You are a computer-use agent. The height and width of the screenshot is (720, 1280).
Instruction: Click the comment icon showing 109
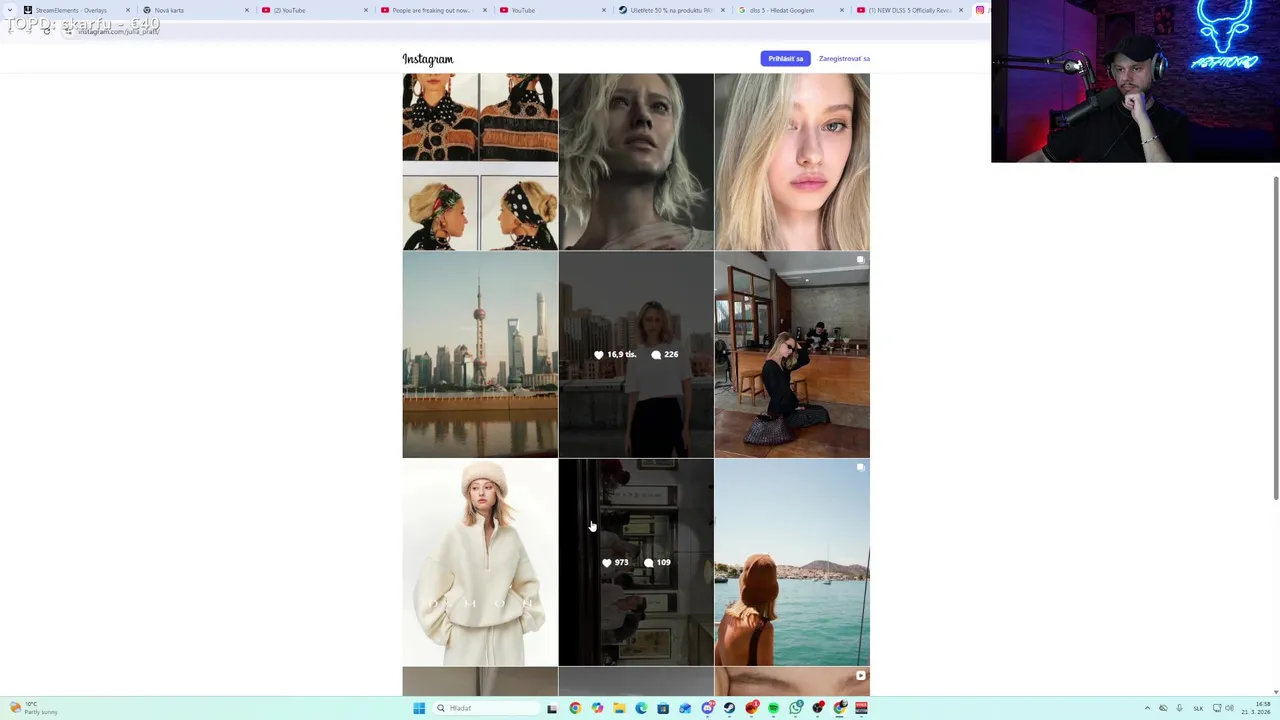pyautogui.click(x=649, y=563)
